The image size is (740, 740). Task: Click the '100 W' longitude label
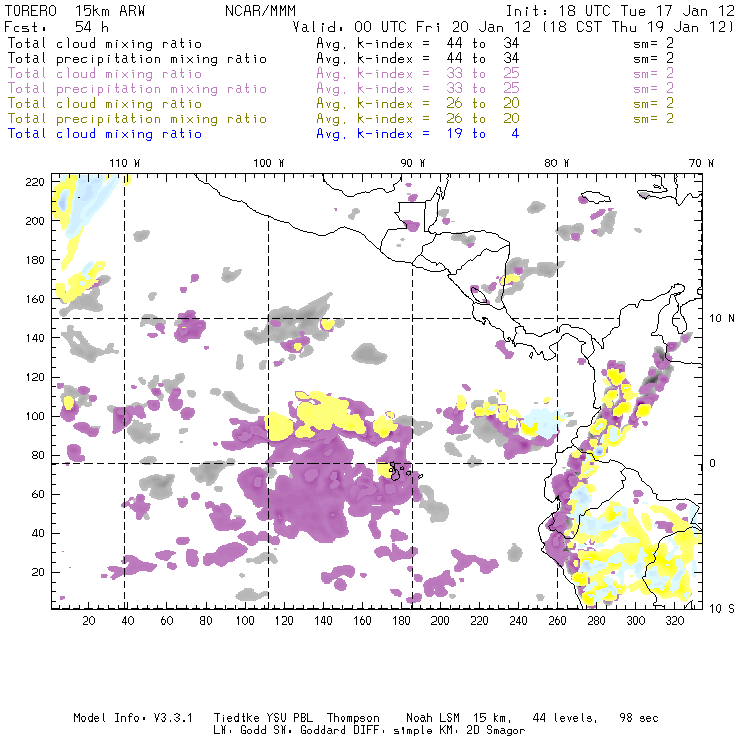tap(269, 163)
